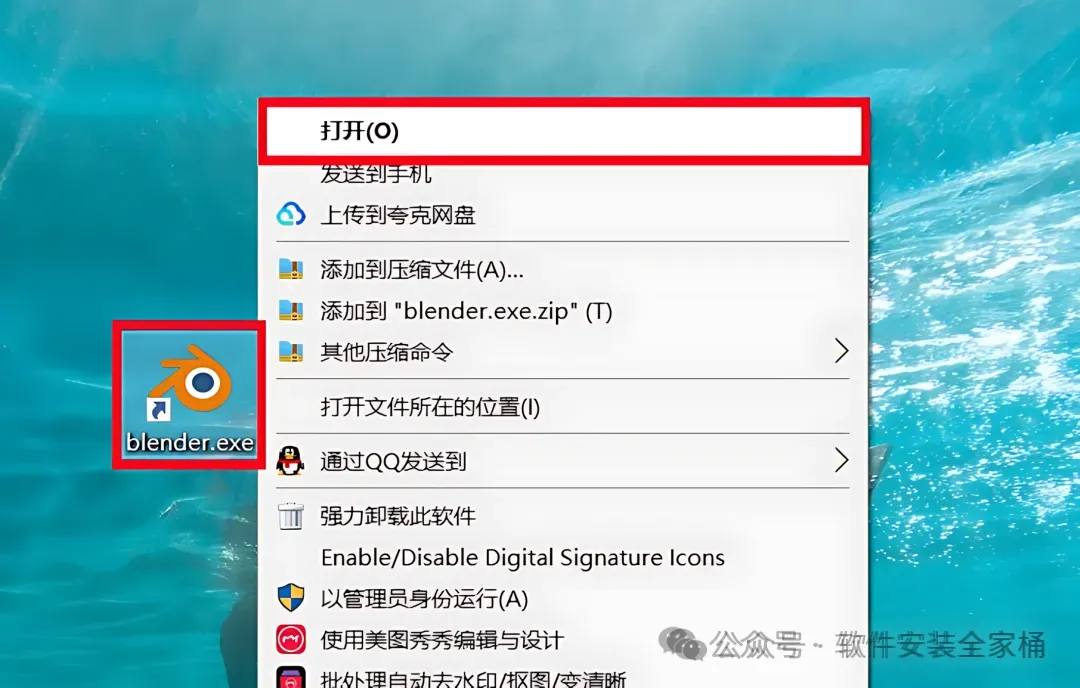The image size is (1080, 688).
Task: Select 使用美图秀秀编辑与设计
Action: coord(563,640)
